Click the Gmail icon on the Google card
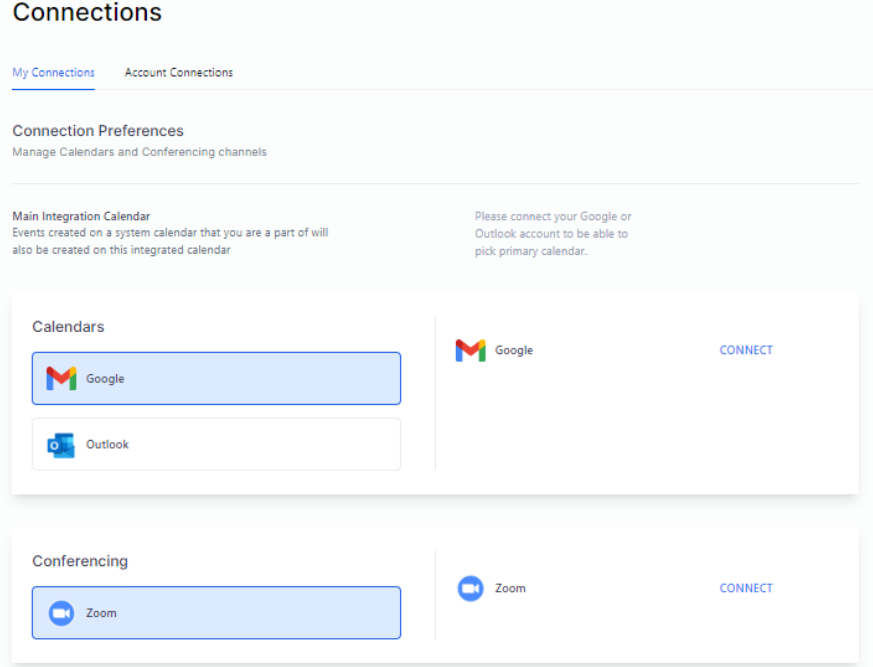Screen dimensions: 873x667 click(59, 378)
